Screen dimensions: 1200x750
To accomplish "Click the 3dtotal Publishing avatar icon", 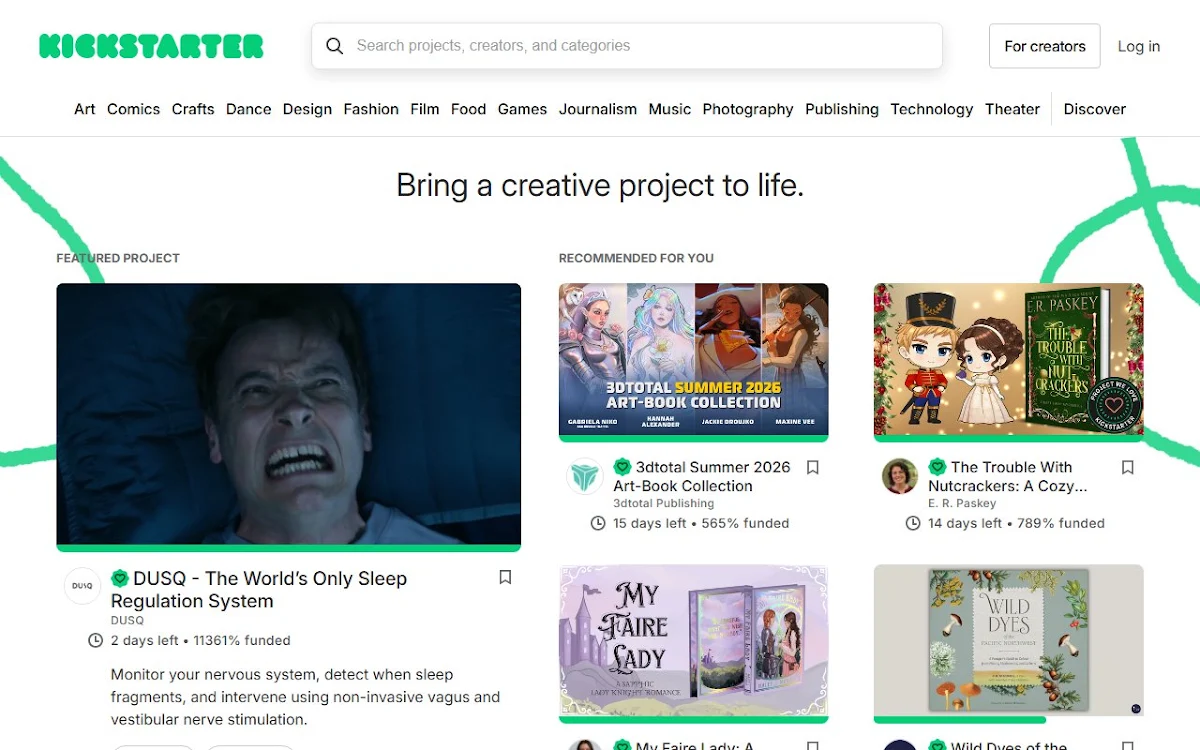I will click(x=585, y=476).
